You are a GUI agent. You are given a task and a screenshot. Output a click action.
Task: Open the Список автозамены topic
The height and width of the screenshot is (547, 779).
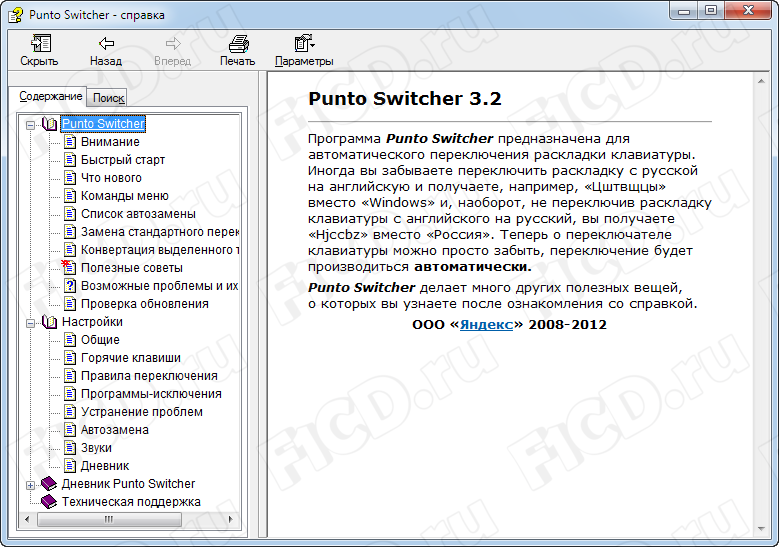pyautogui.click(x=138, y=214)
